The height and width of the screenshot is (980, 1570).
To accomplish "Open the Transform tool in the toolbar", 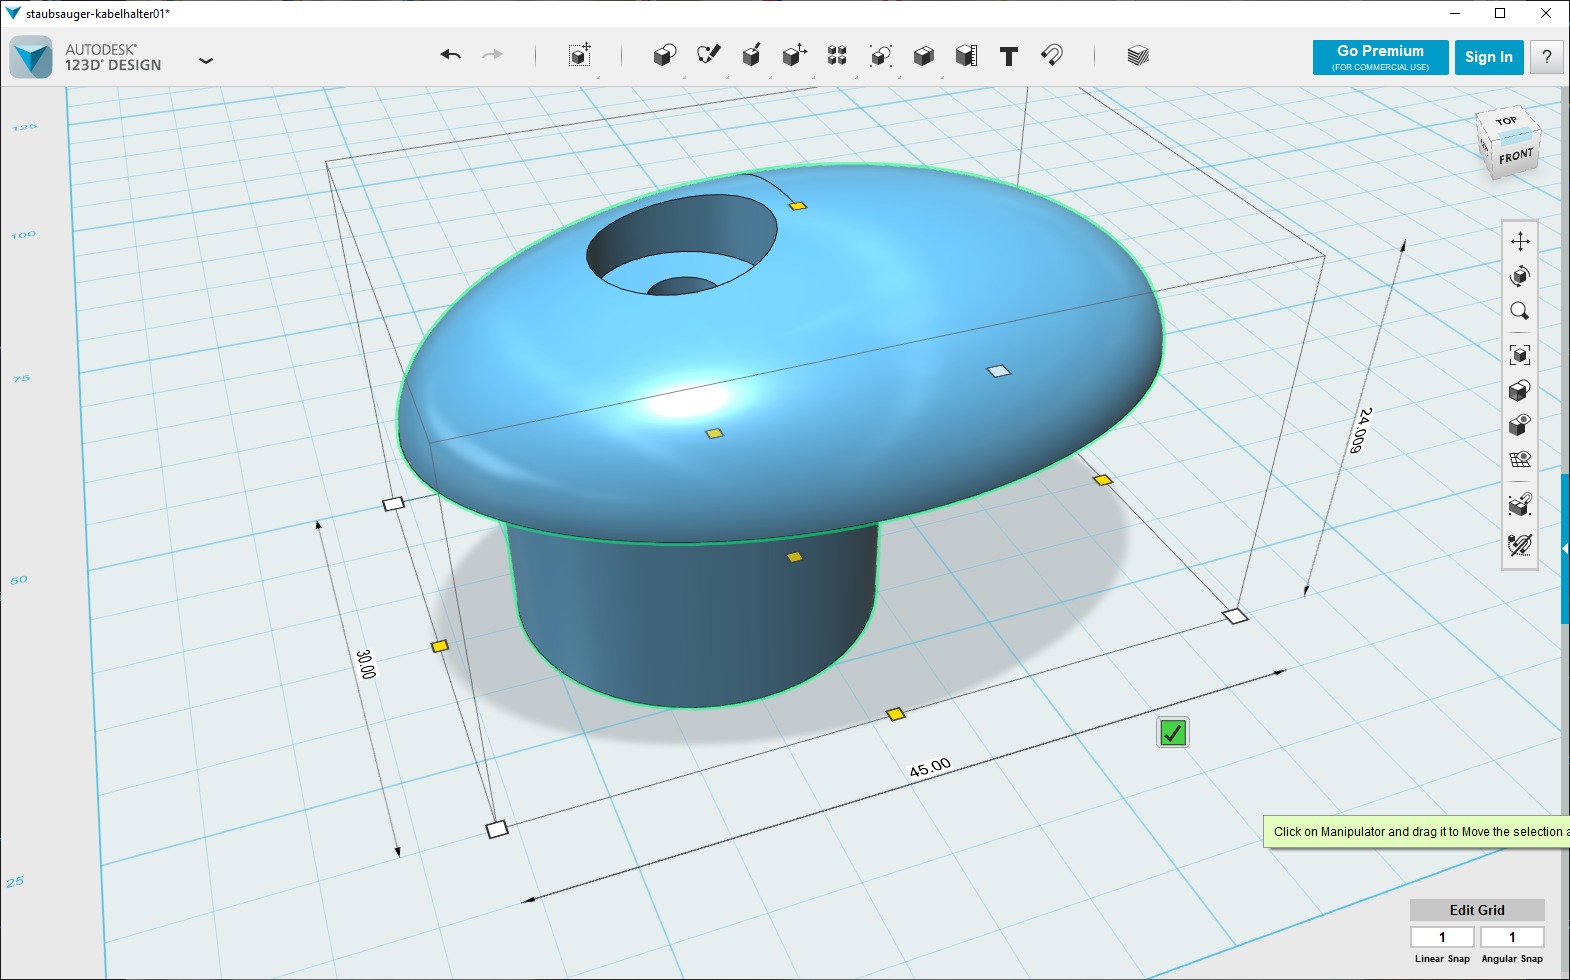I will [580, 55].
